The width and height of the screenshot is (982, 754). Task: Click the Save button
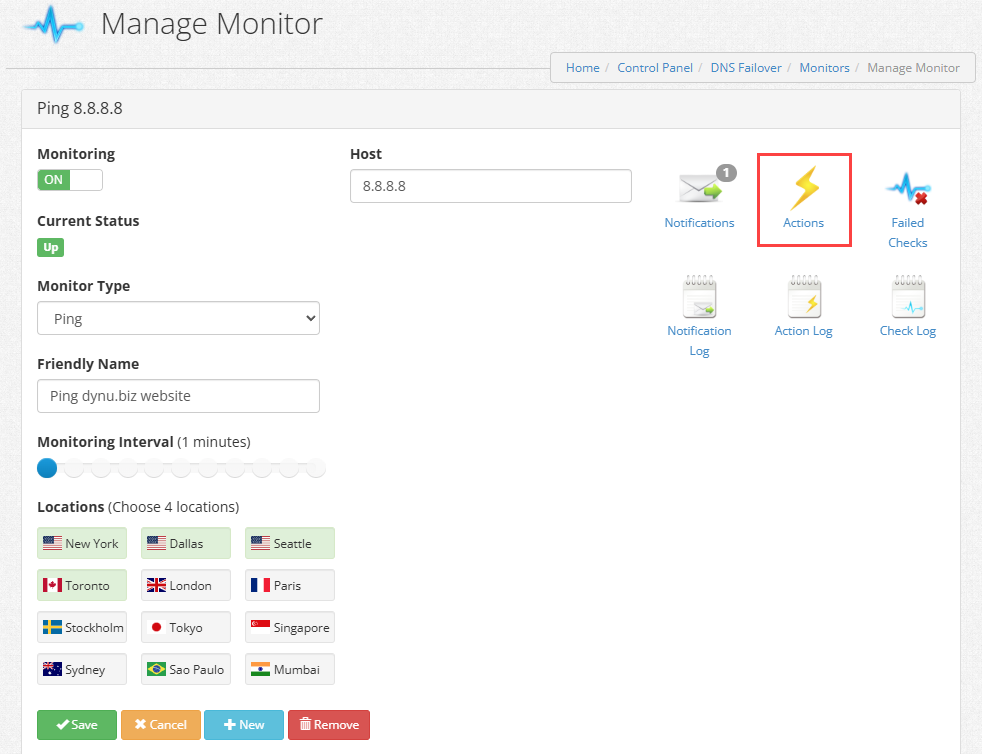click(77, 725)
